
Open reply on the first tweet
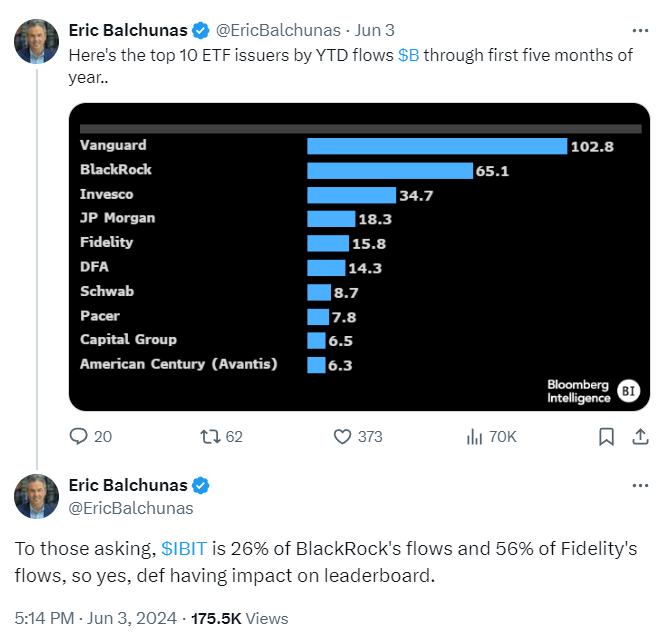click(90, 437)
